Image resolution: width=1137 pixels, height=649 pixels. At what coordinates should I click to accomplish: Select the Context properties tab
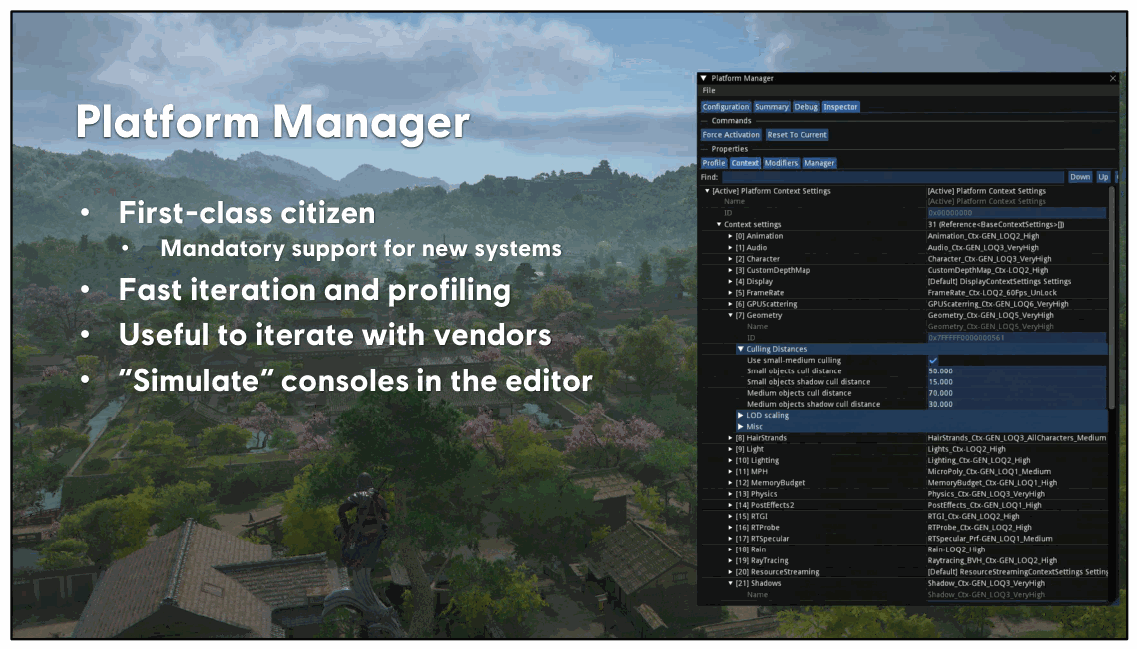point(745,163)
